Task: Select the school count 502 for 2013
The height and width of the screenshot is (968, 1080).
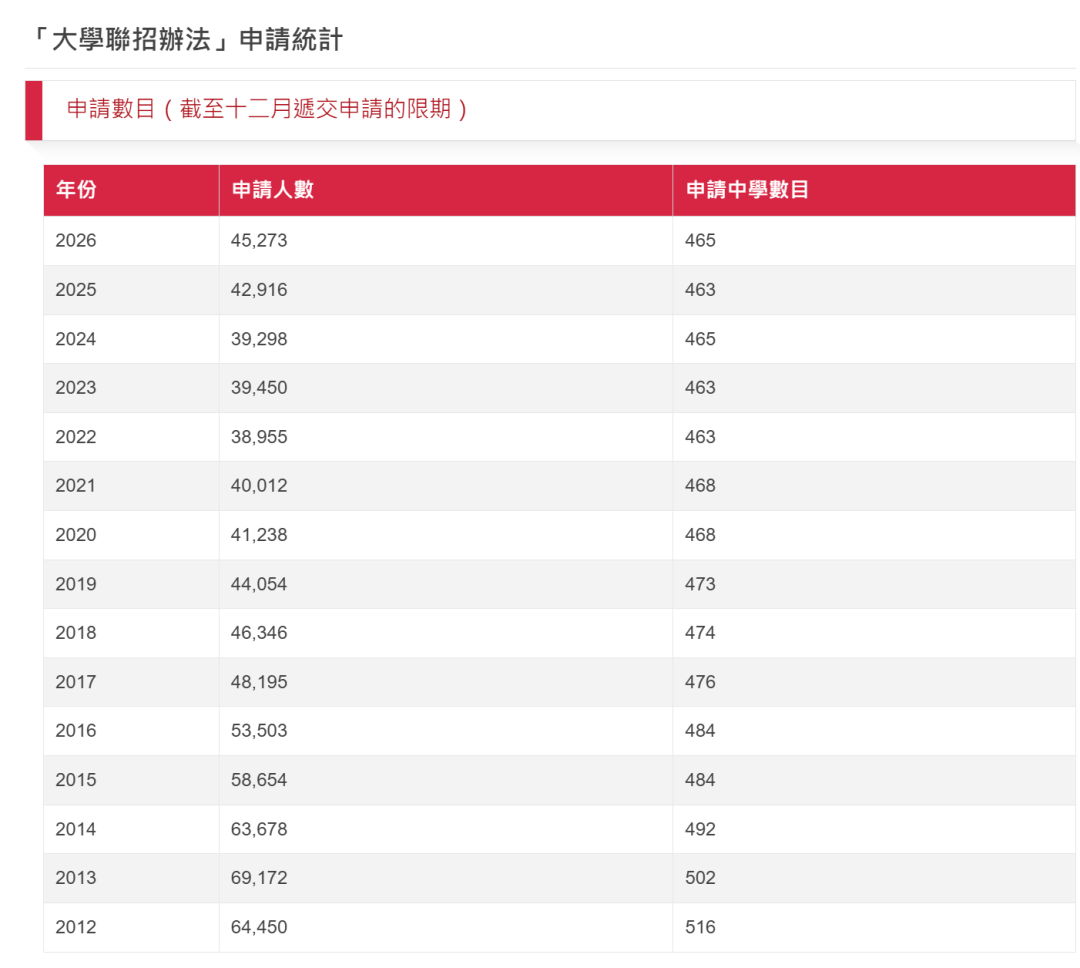Action: pyautogui.click(x=701, y=878)
